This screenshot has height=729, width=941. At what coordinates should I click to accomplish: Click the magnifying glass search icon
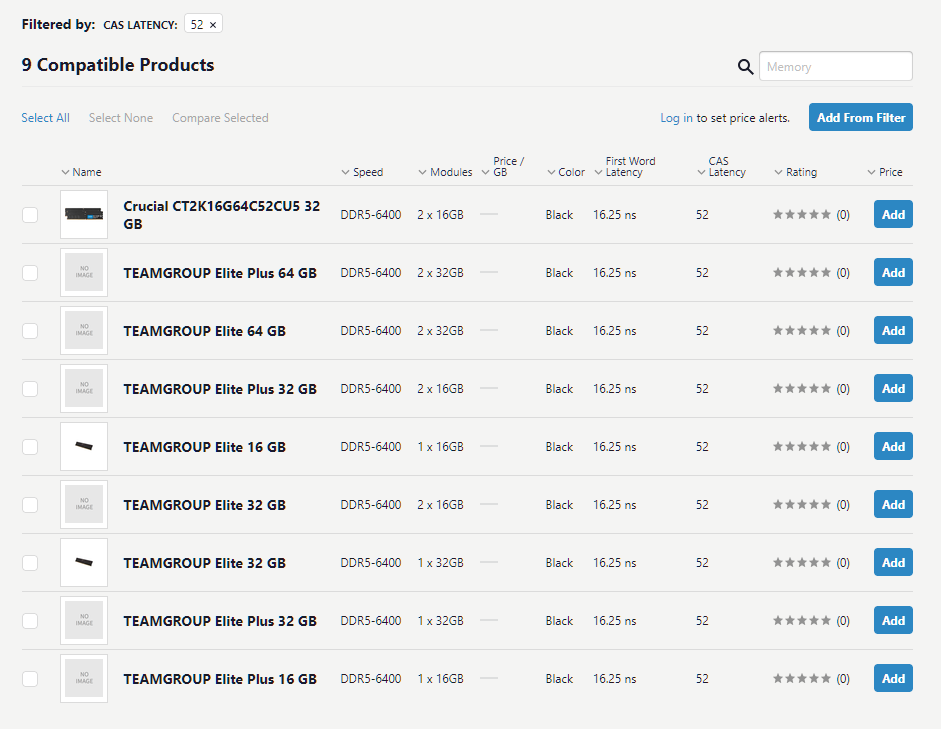coord(745,67)
